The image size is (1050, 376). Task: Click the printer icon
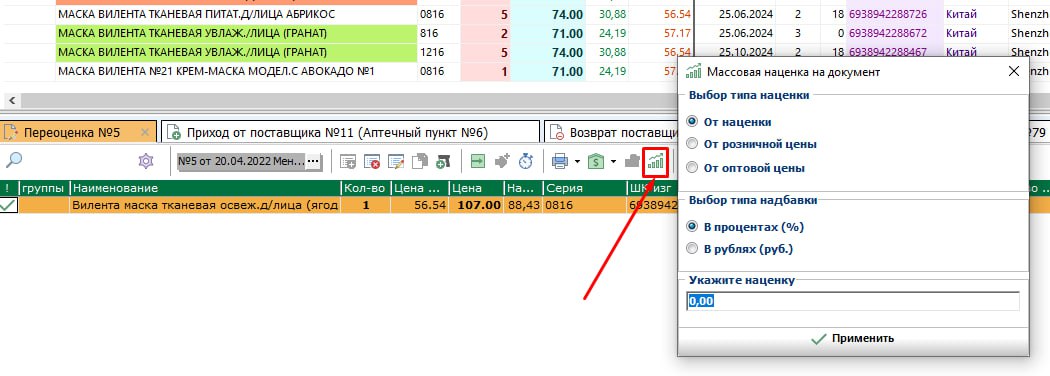coord(560,161)
